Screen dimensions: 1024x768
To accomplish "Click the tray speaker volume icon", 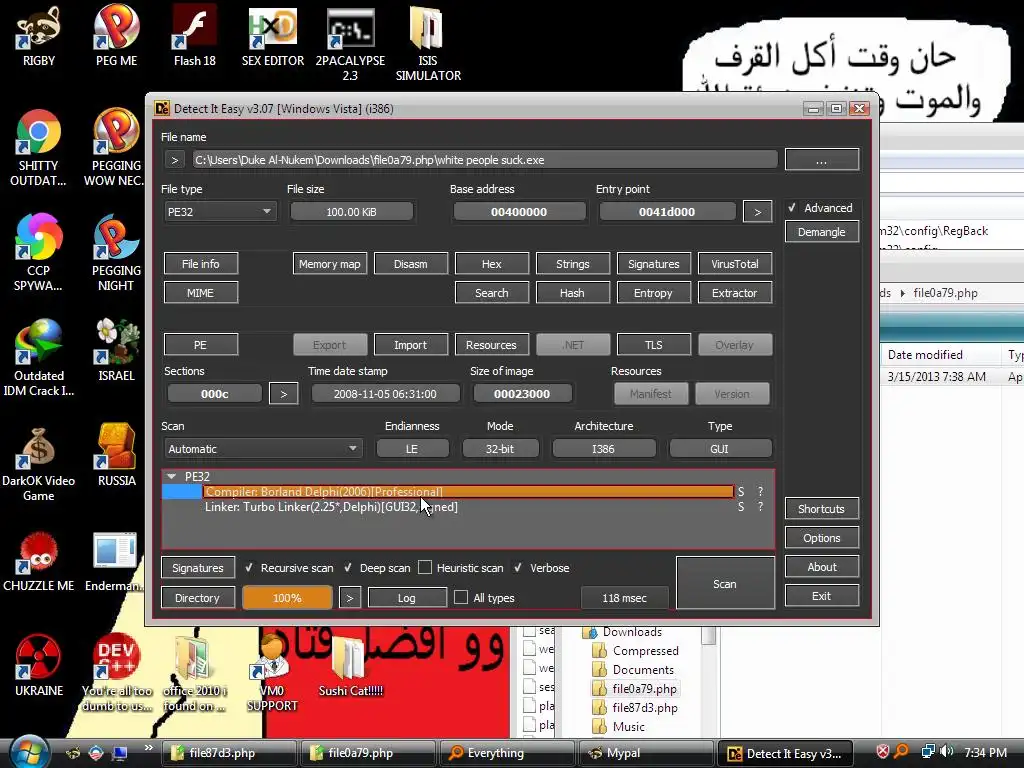I will point(946,752).
